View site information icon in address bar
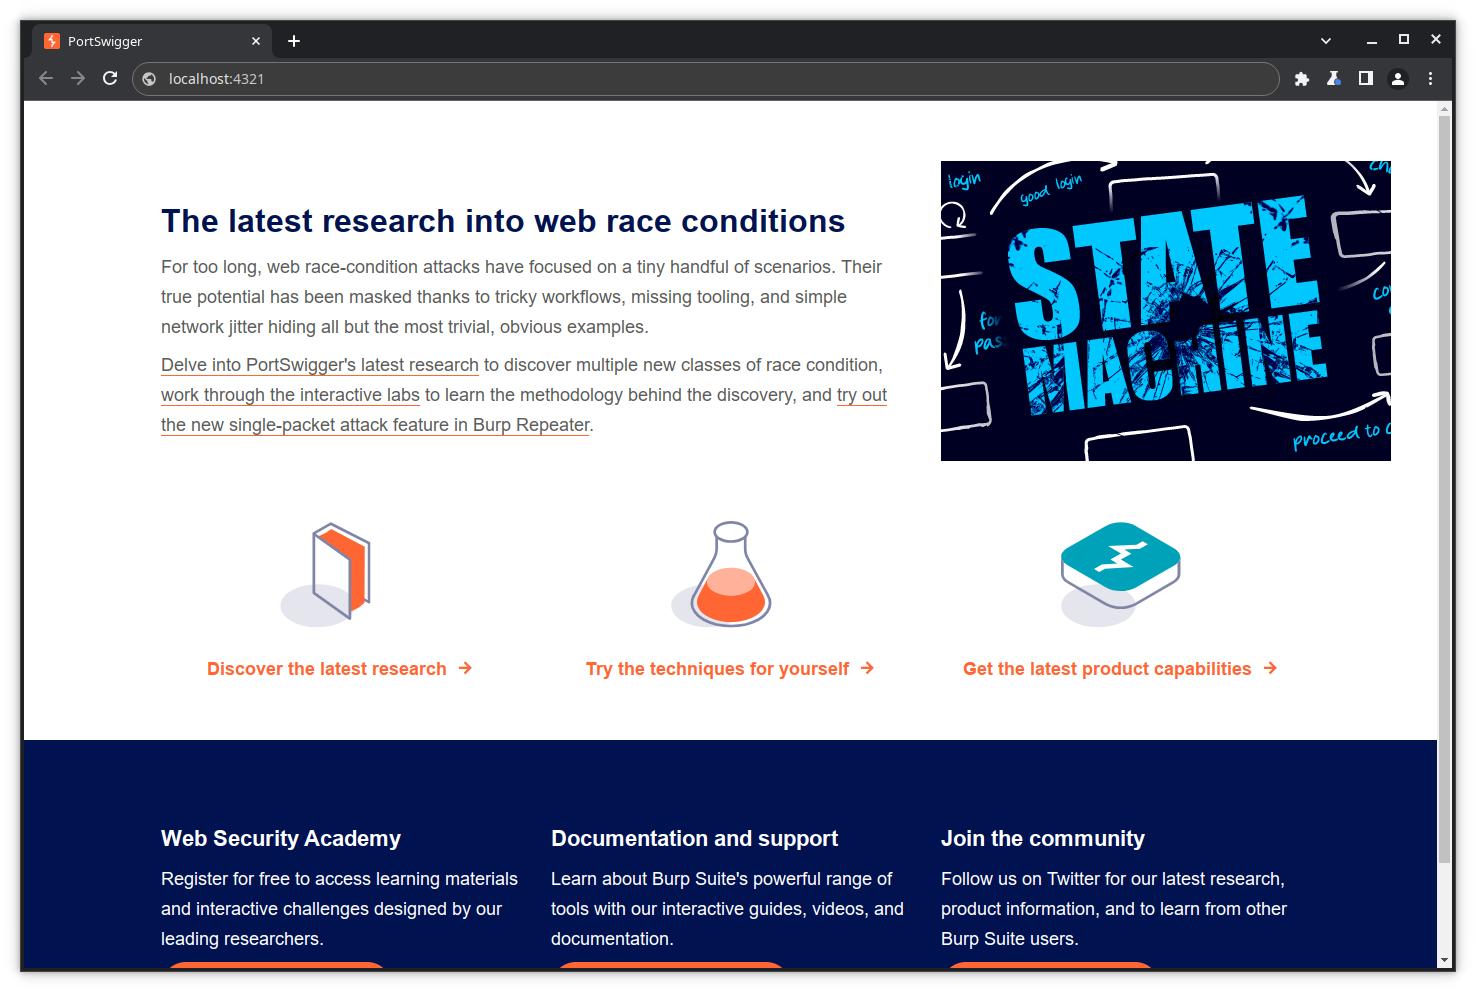The width and height of the screenshot is (1476, 992). pyautogui.click(x=149, y=79)
